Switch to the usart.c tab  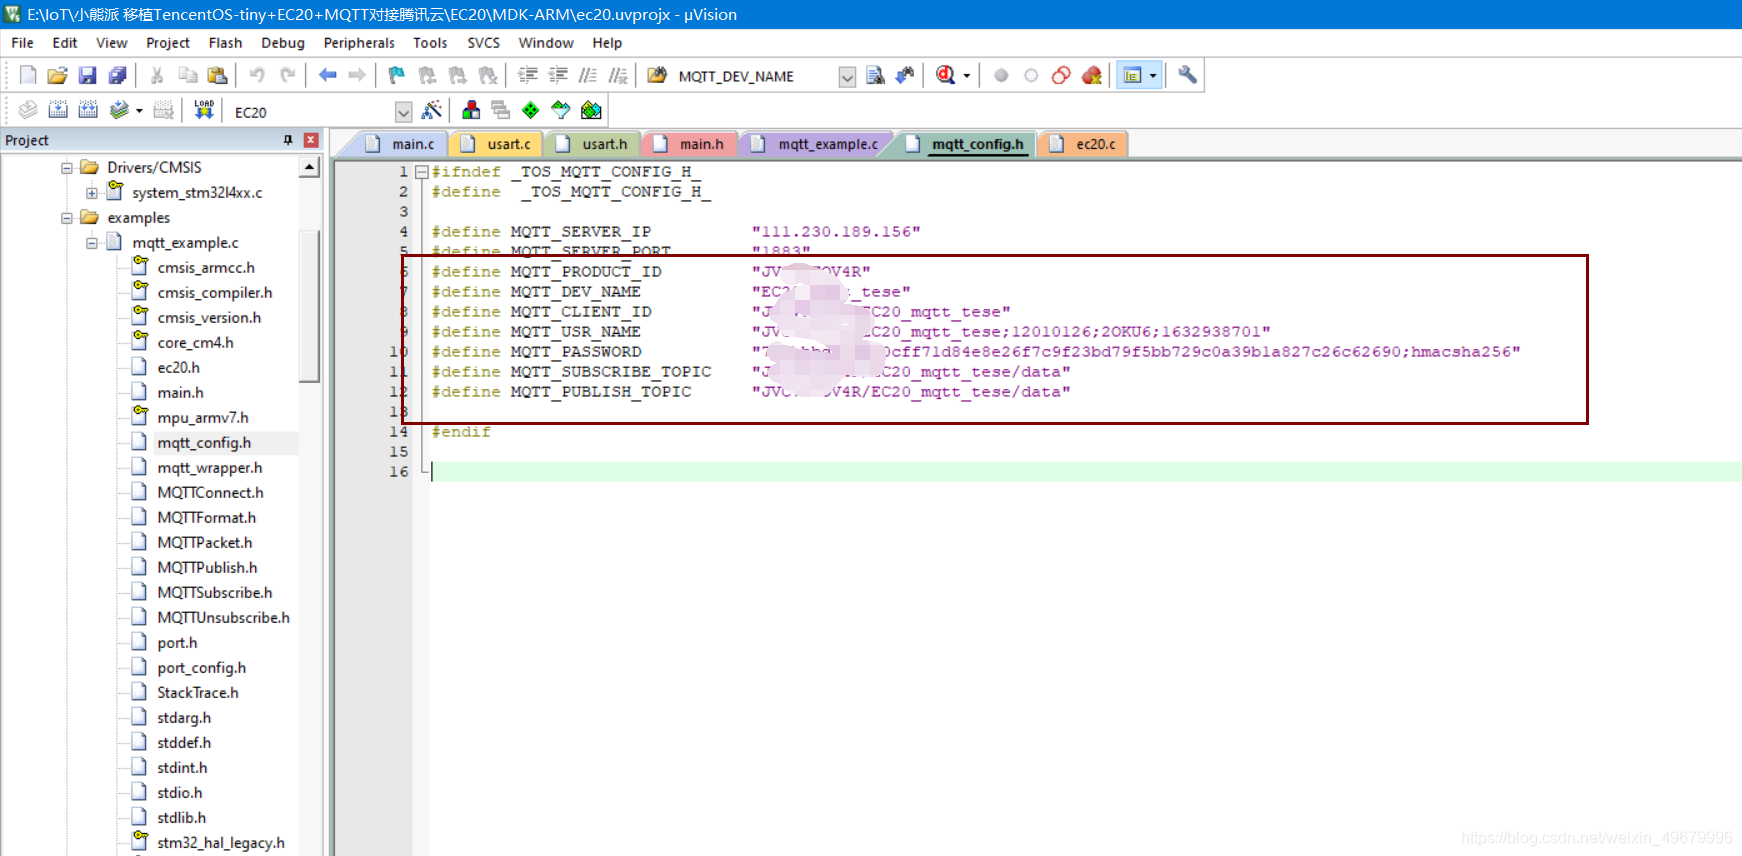(497, 144)
